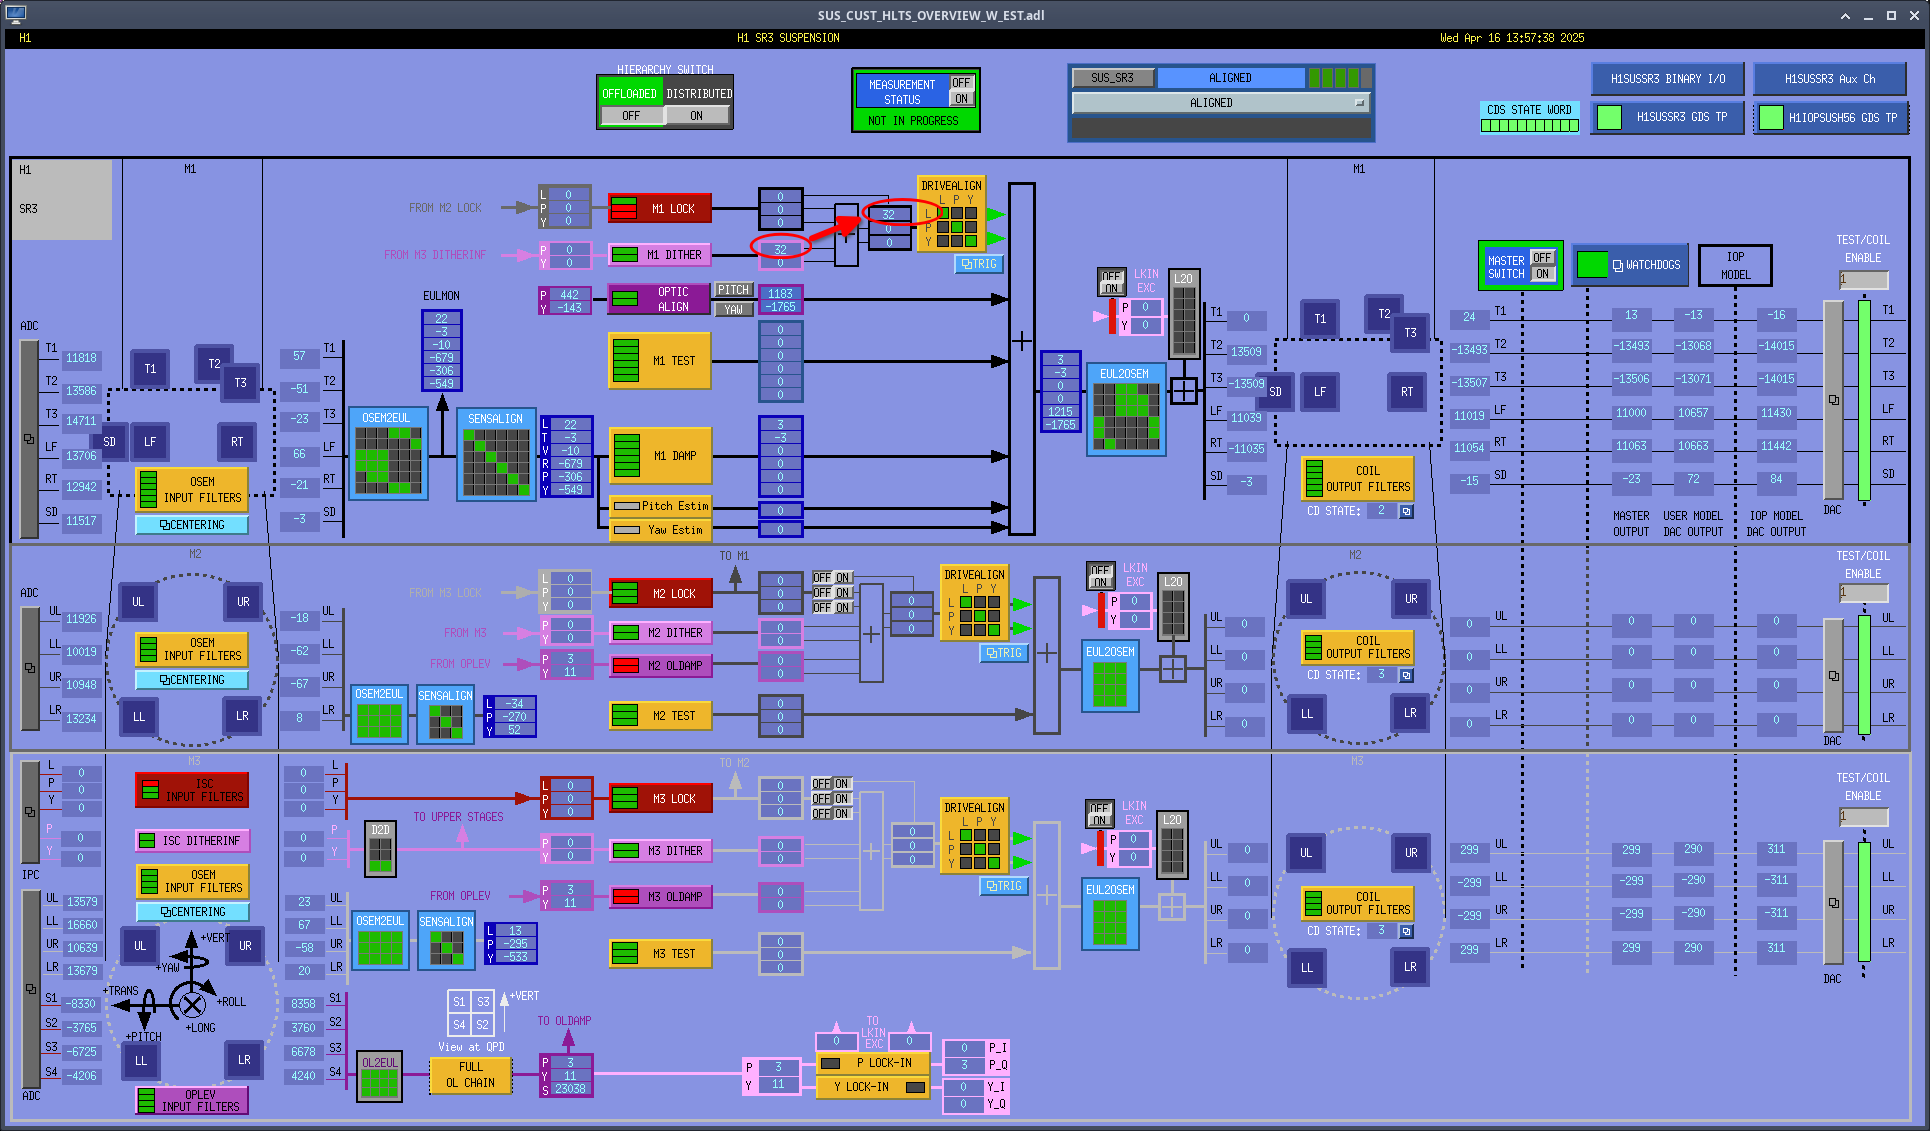Toggle the M2 LKIN EXC OFF/ON switch
The image size is (1930, 1131).
(1100, 576)
